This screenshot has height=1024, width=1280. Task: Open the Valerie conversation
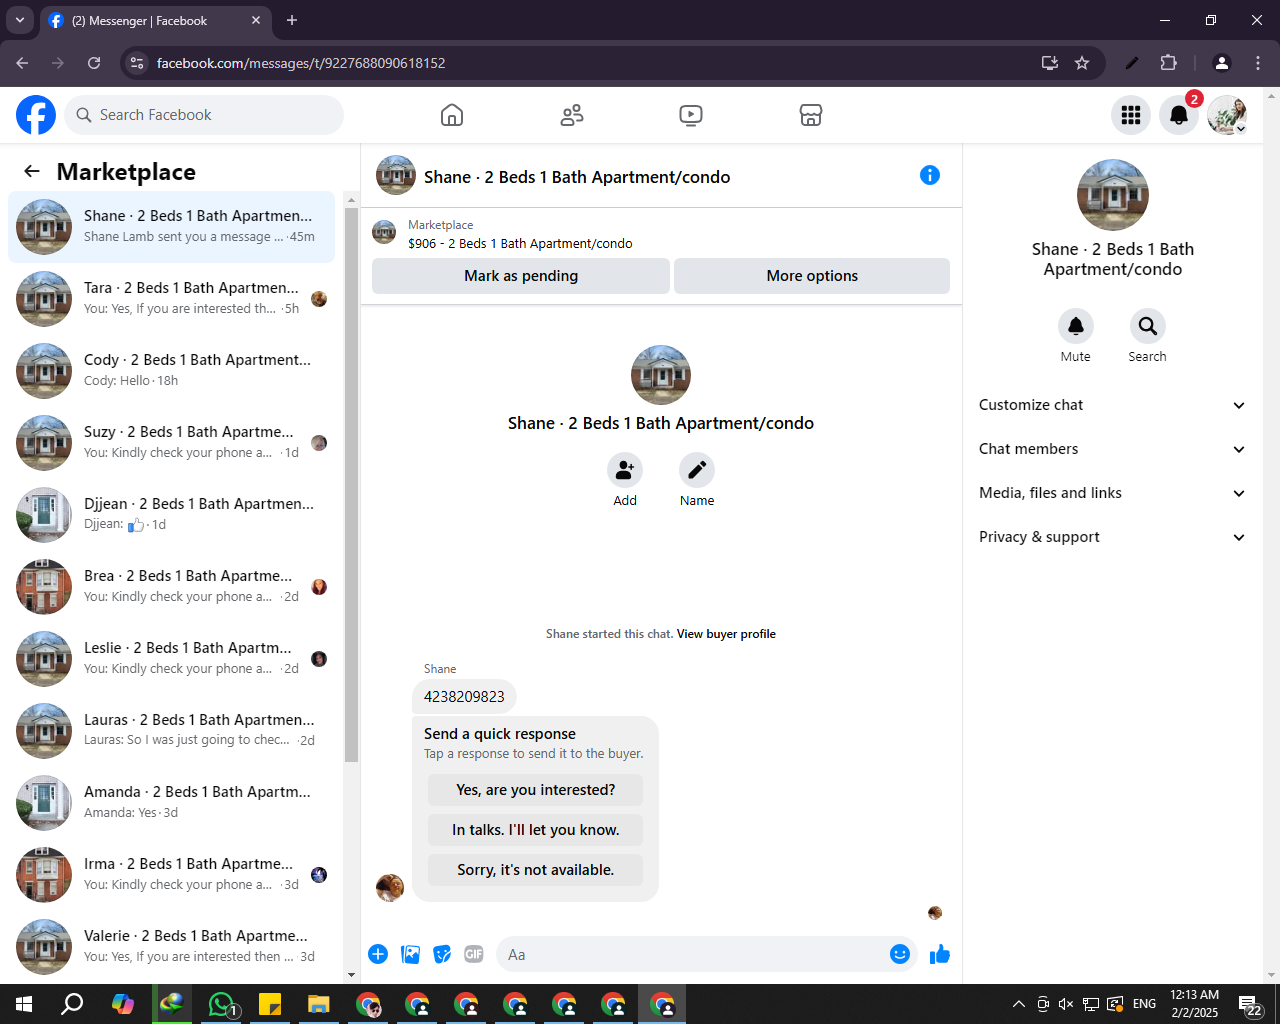pyautogui.click(x=172, y=947)
